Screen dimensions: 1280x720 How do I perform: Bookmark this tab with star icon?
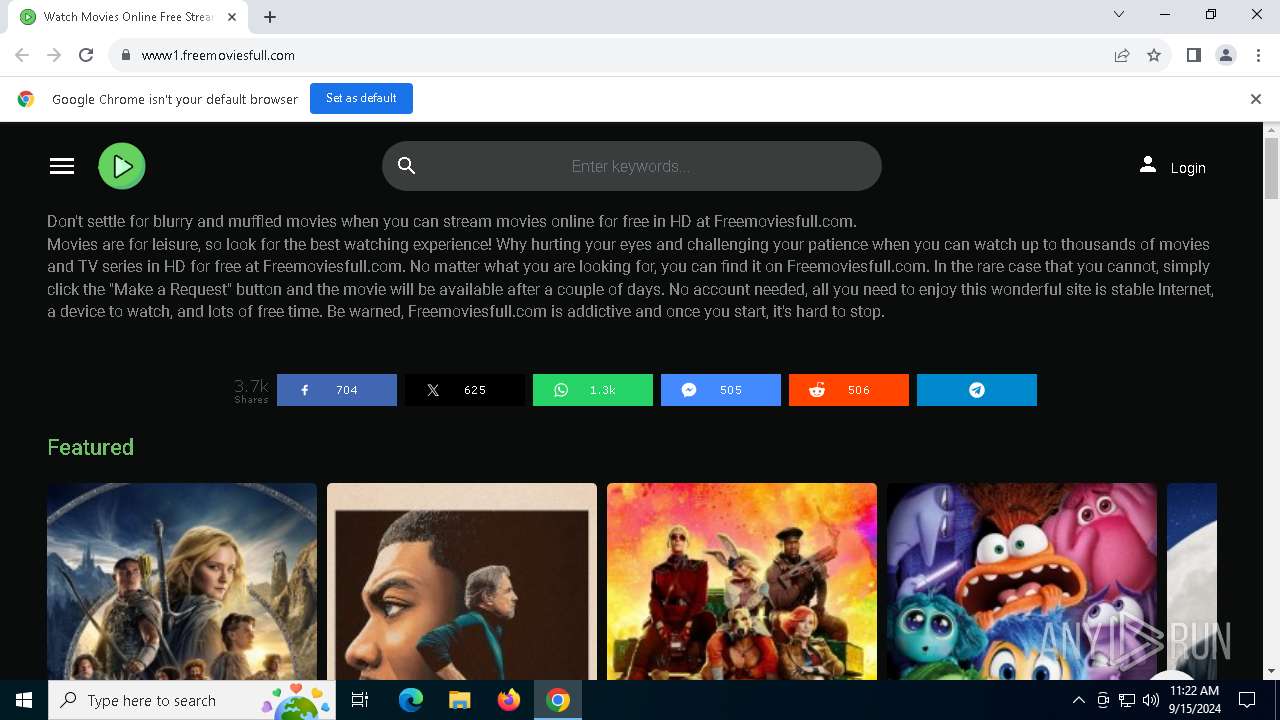tap(1154, 55)
